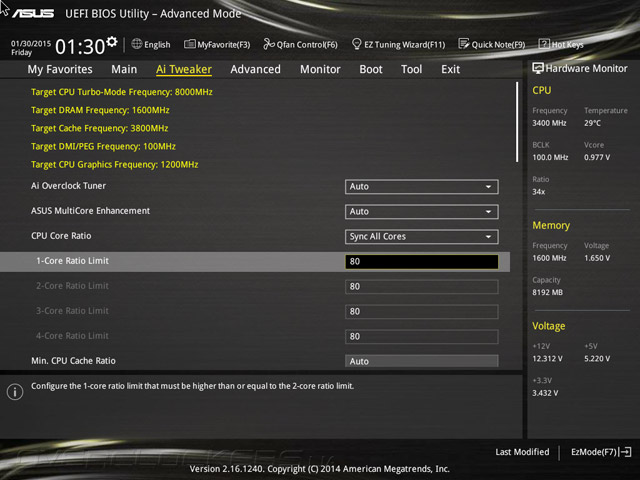Click the Min. CPU Cache Ratio field
The image size is (640, 480).
click(x=422, y=361)
